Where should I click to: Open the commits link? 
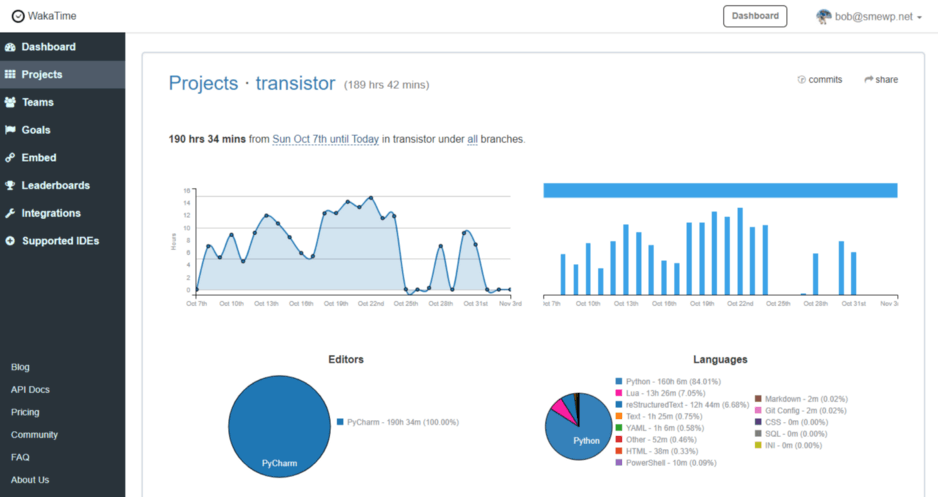tap(820, 80)
